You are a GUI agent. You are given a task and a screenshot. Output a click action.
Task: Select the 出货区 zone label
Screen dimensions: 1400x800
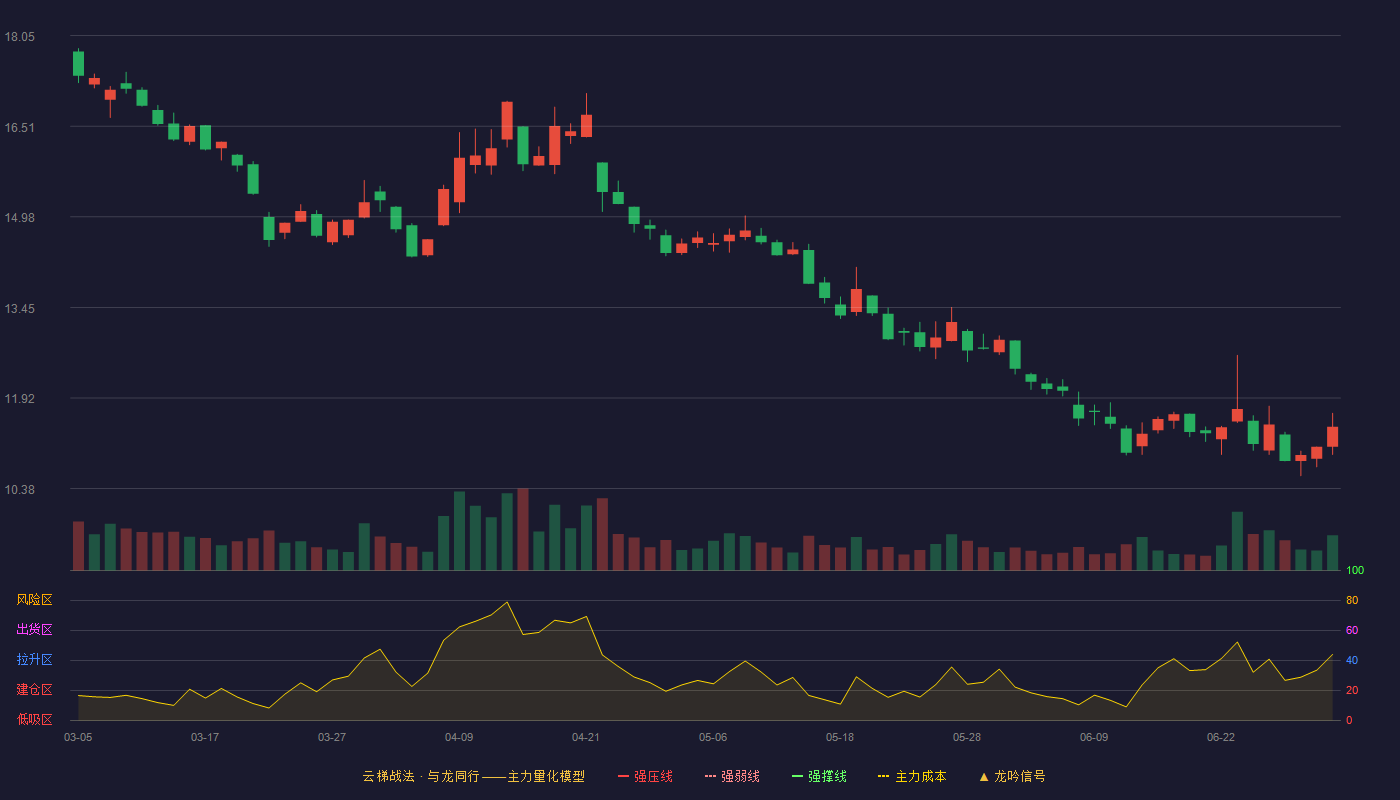coord(34,630)
